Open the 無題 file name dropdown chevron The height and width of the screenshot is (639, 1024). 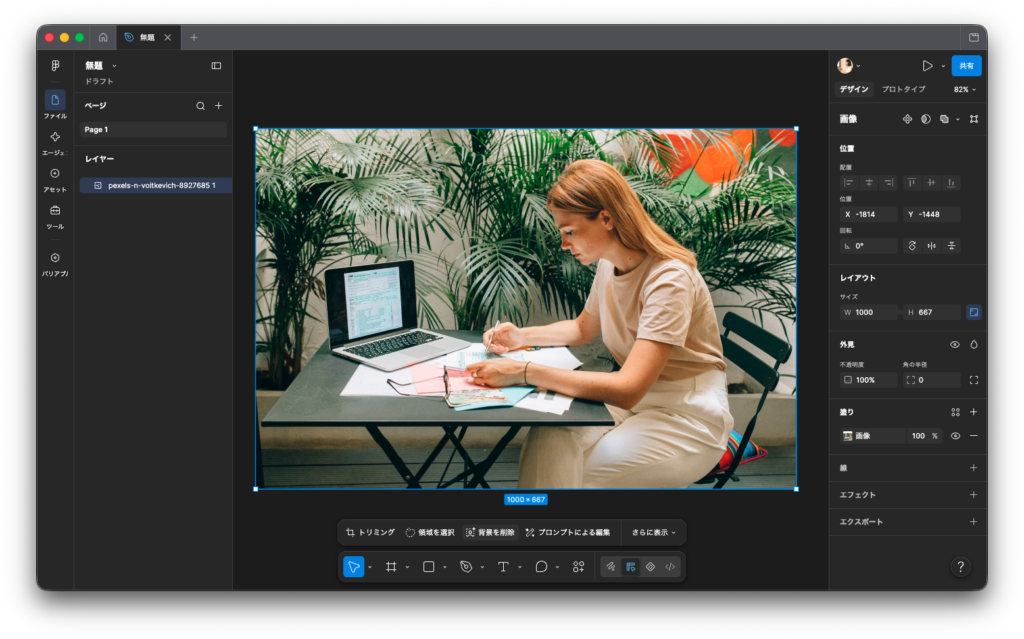coord(114,66)
